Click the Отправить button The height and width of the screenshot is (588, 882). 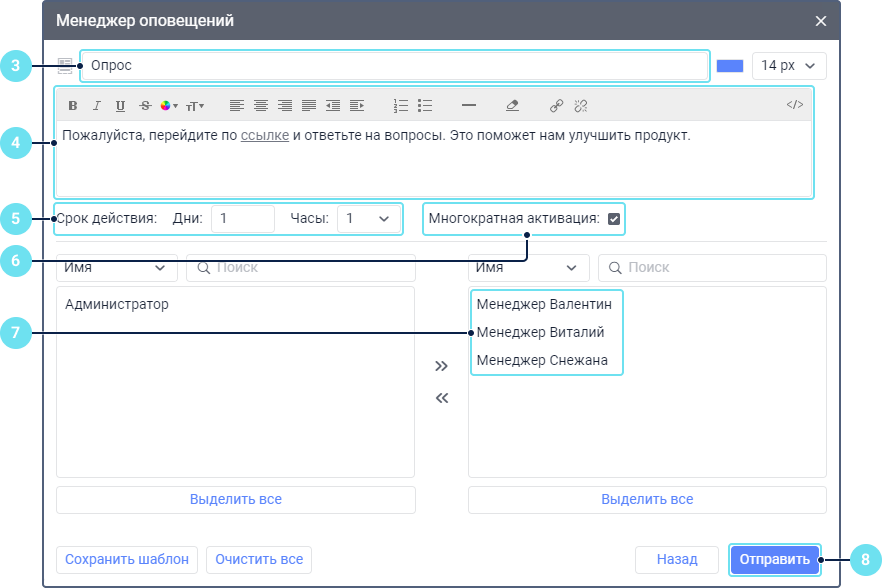click(775, 560)
